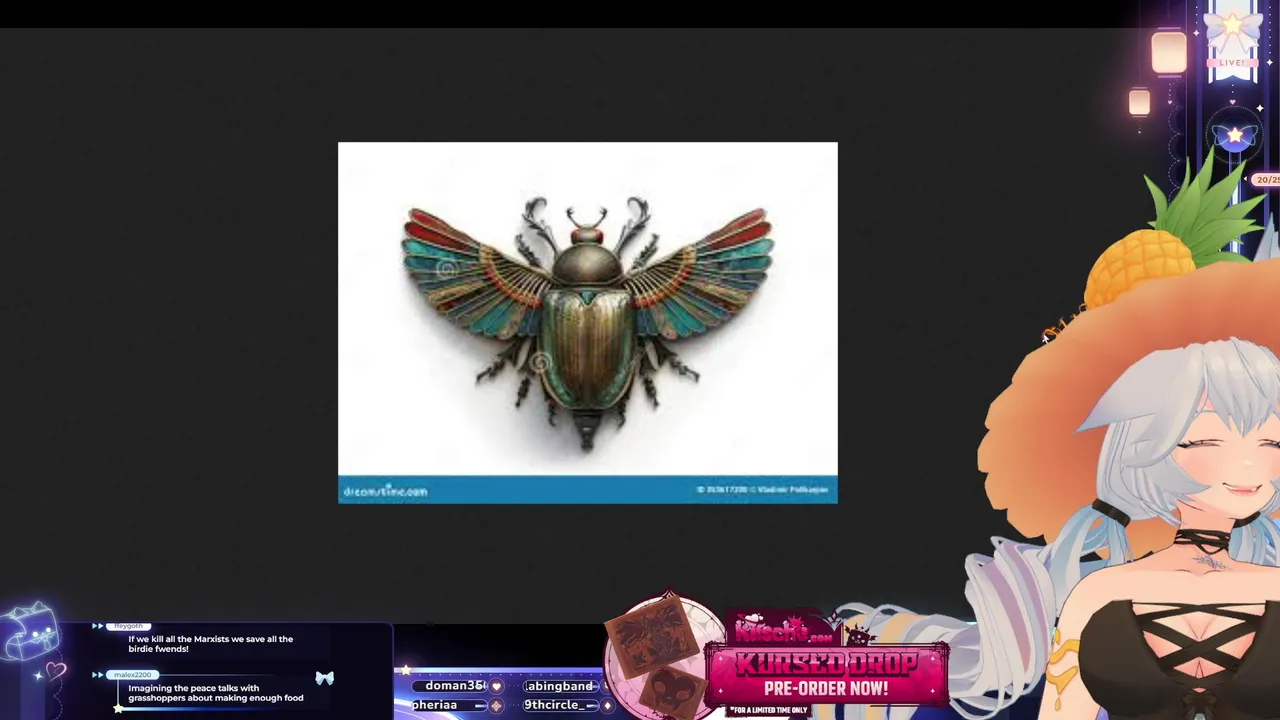
Task: Click the heart badge beside doman36
Action: point(496,687)
